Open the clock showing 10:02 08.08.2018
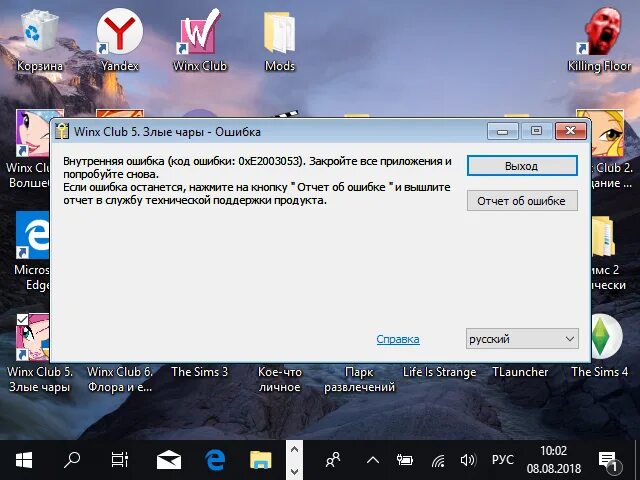The image size is (640, 480). [553, 460]
